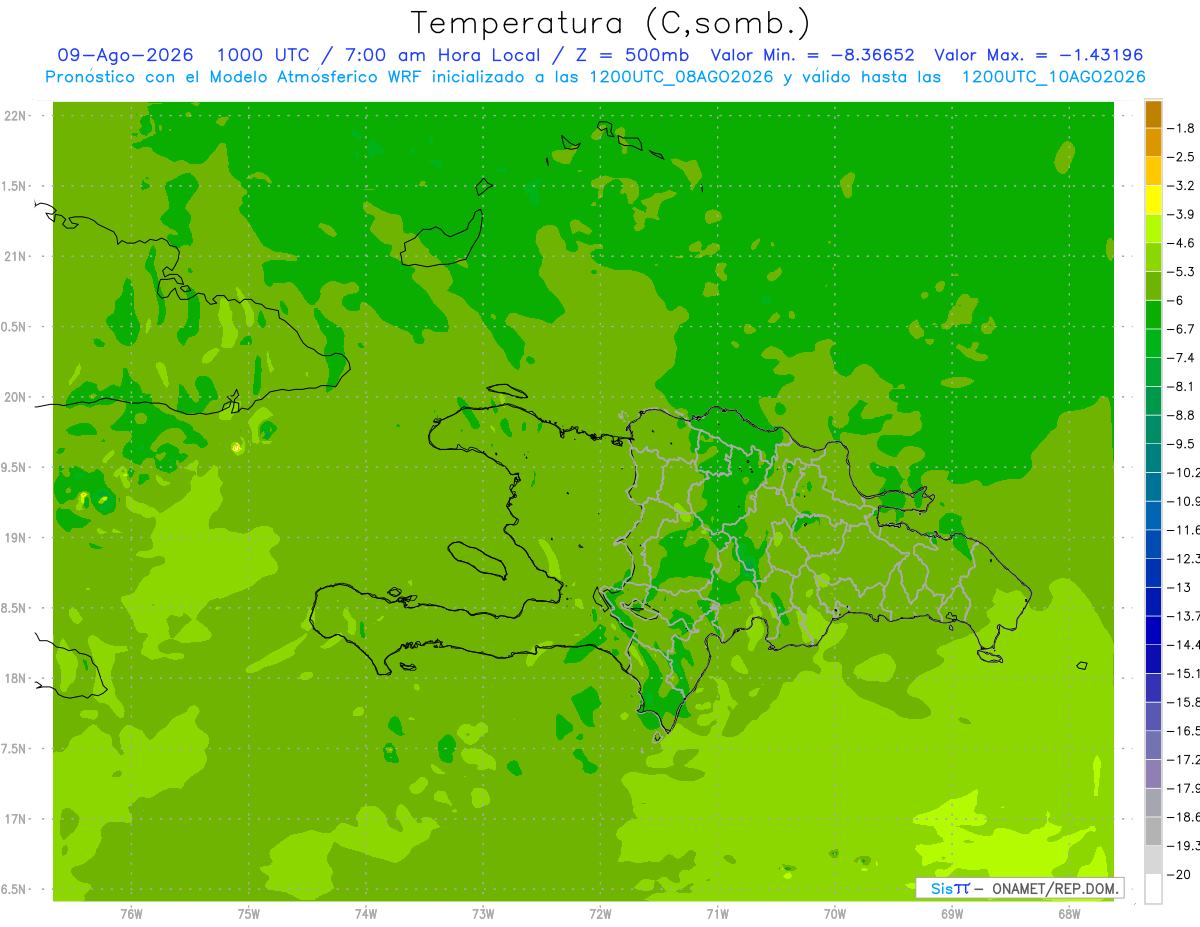
Task: Click the 69W longitude axis label
Action: coord(951,913)
